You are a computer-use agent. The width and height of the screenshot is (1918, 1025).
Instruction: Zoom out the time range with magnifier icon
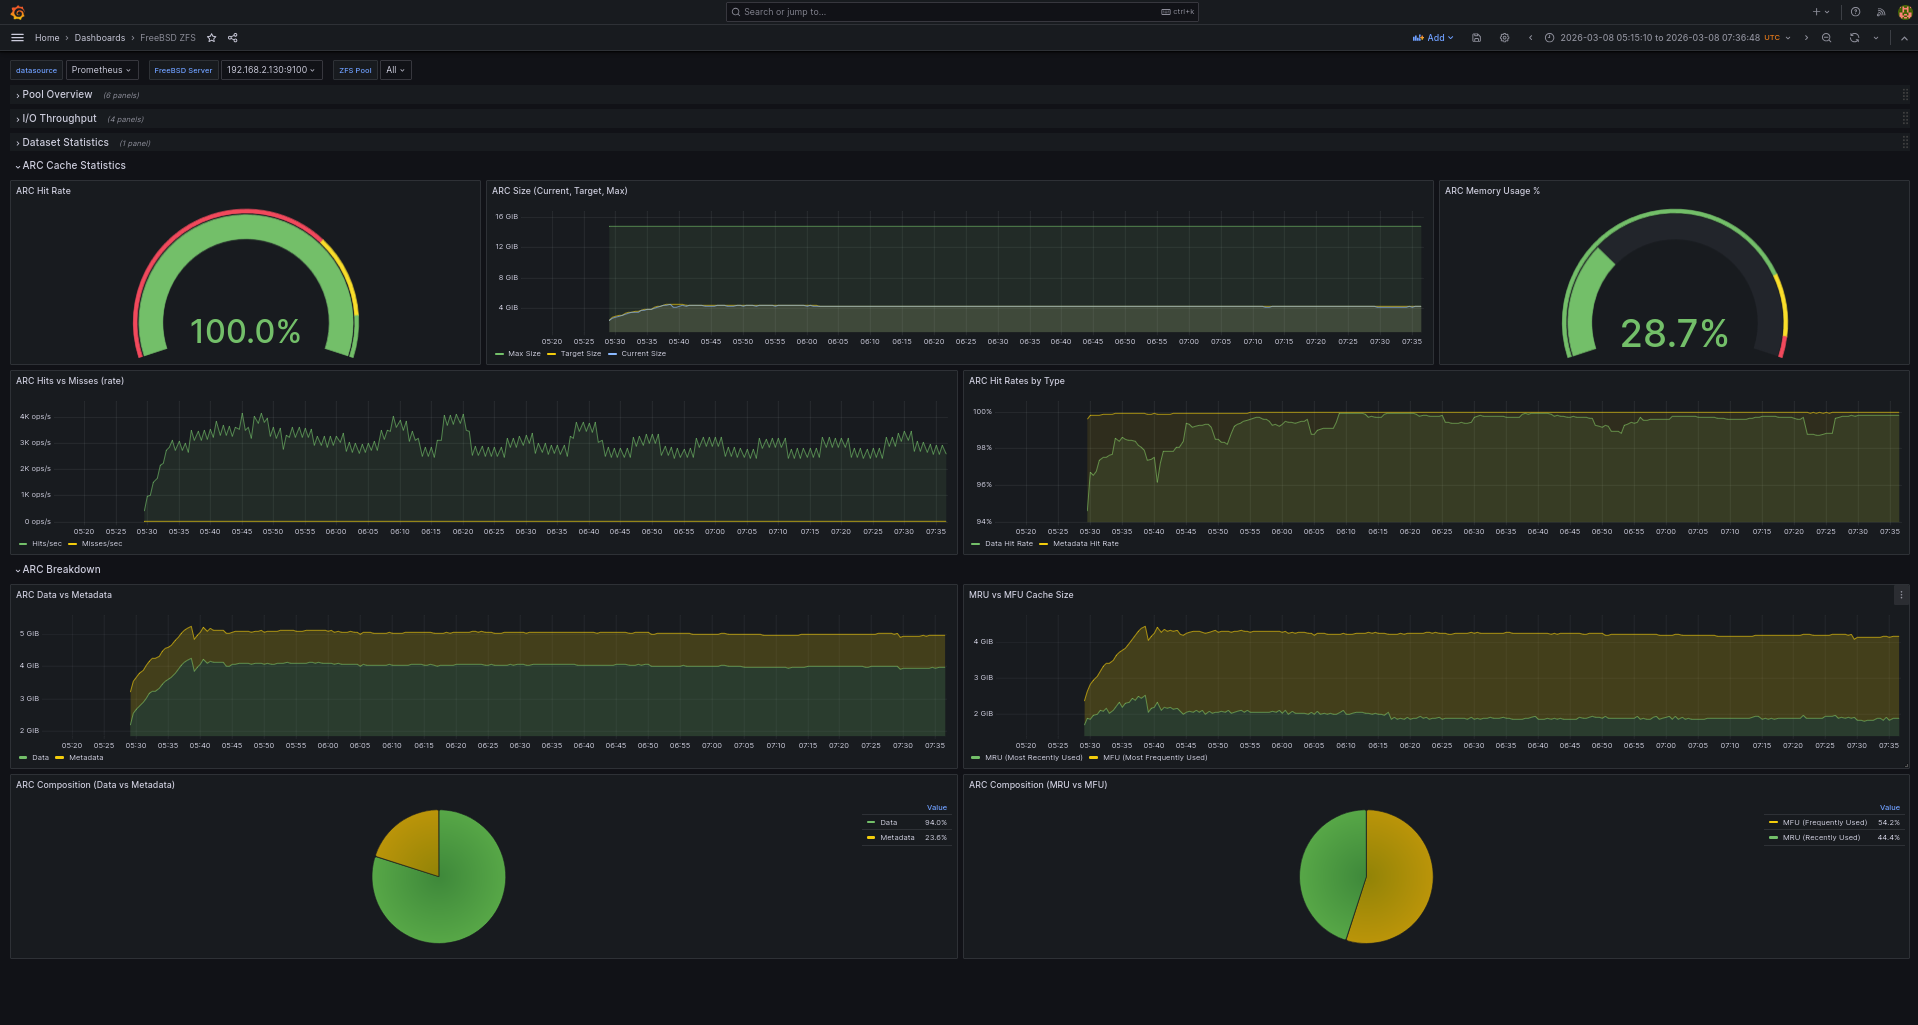(1826, 37)
